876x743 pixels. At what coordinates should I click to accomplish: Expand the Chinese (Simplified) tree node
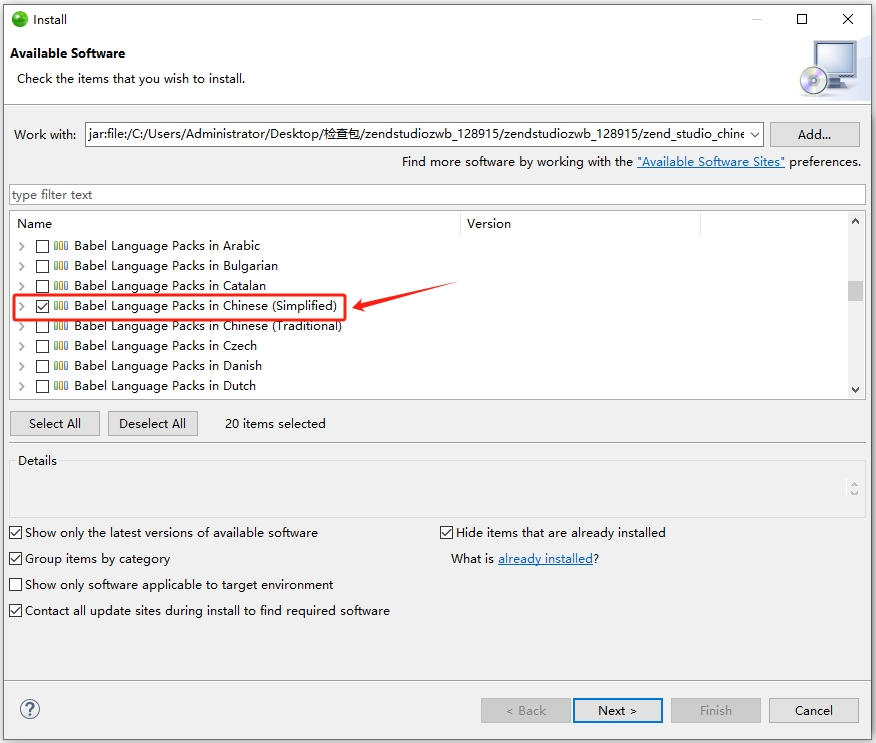(x=22, y=306)
